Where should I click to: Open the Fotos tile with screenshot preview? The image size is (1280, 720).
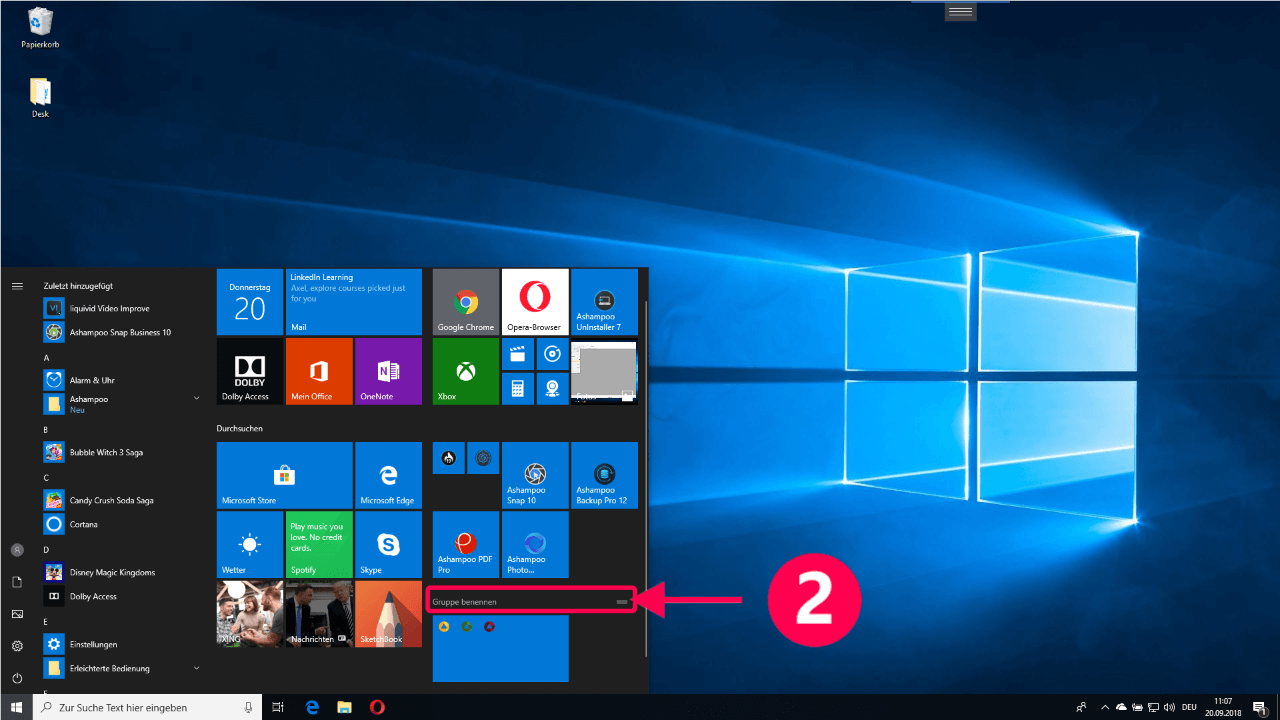pyautogui.click(x=604, y=370)
